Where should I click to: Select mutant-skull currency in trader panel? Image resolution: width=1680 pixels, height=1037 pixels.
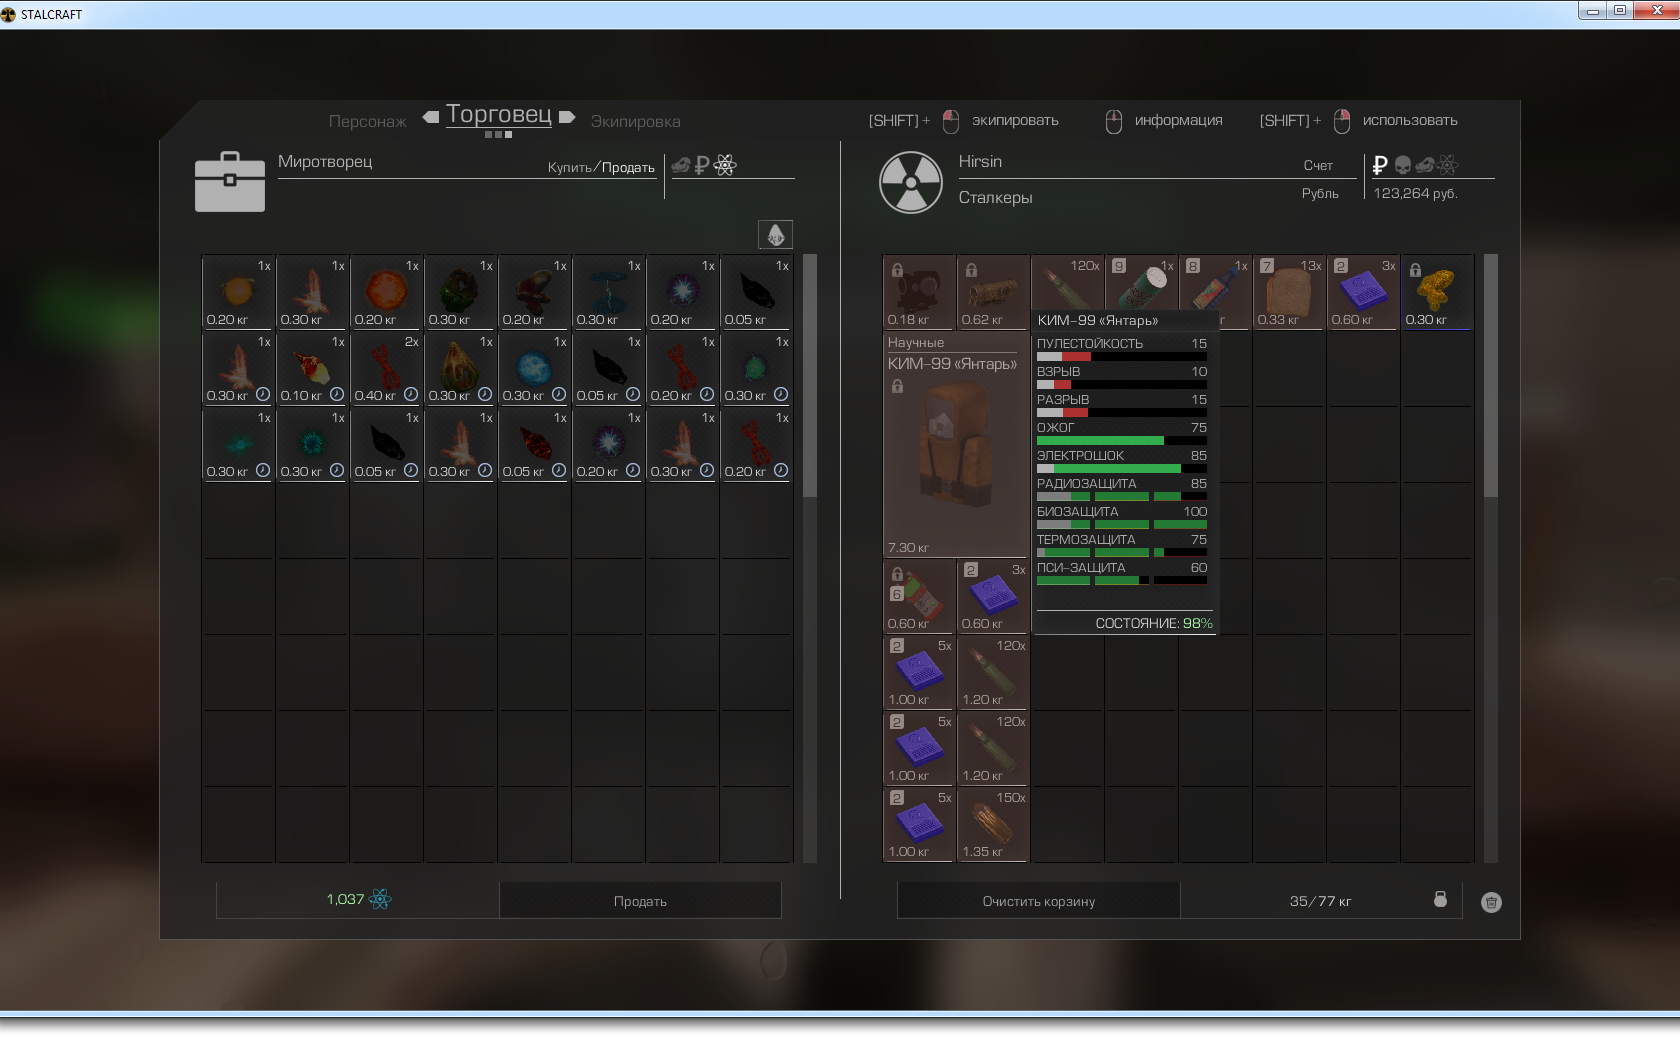(x=681, y=165)
